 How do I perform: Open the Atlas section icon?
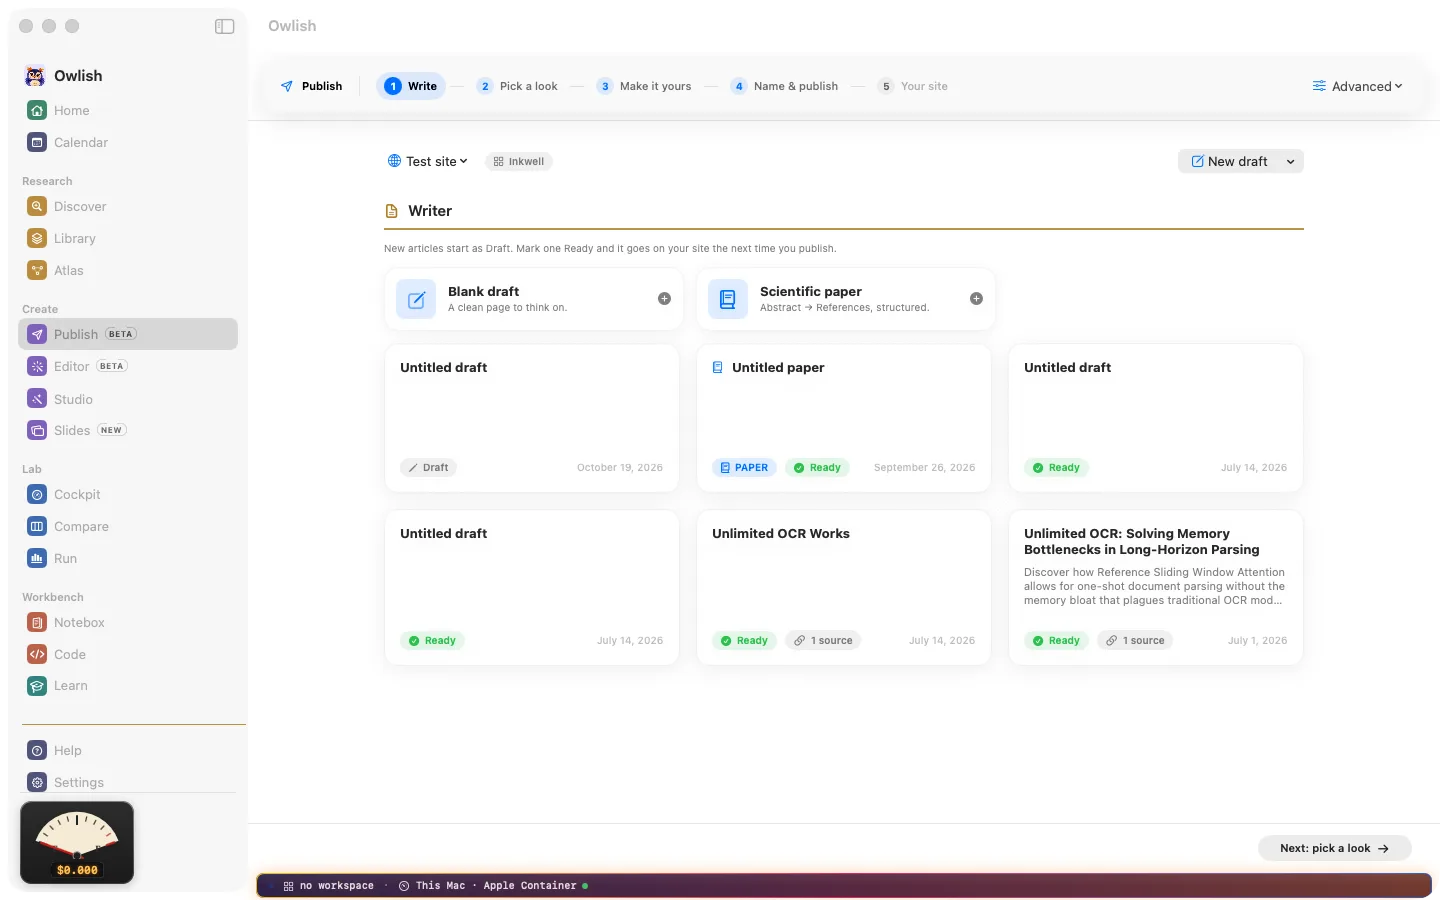(x=37, y=270)
